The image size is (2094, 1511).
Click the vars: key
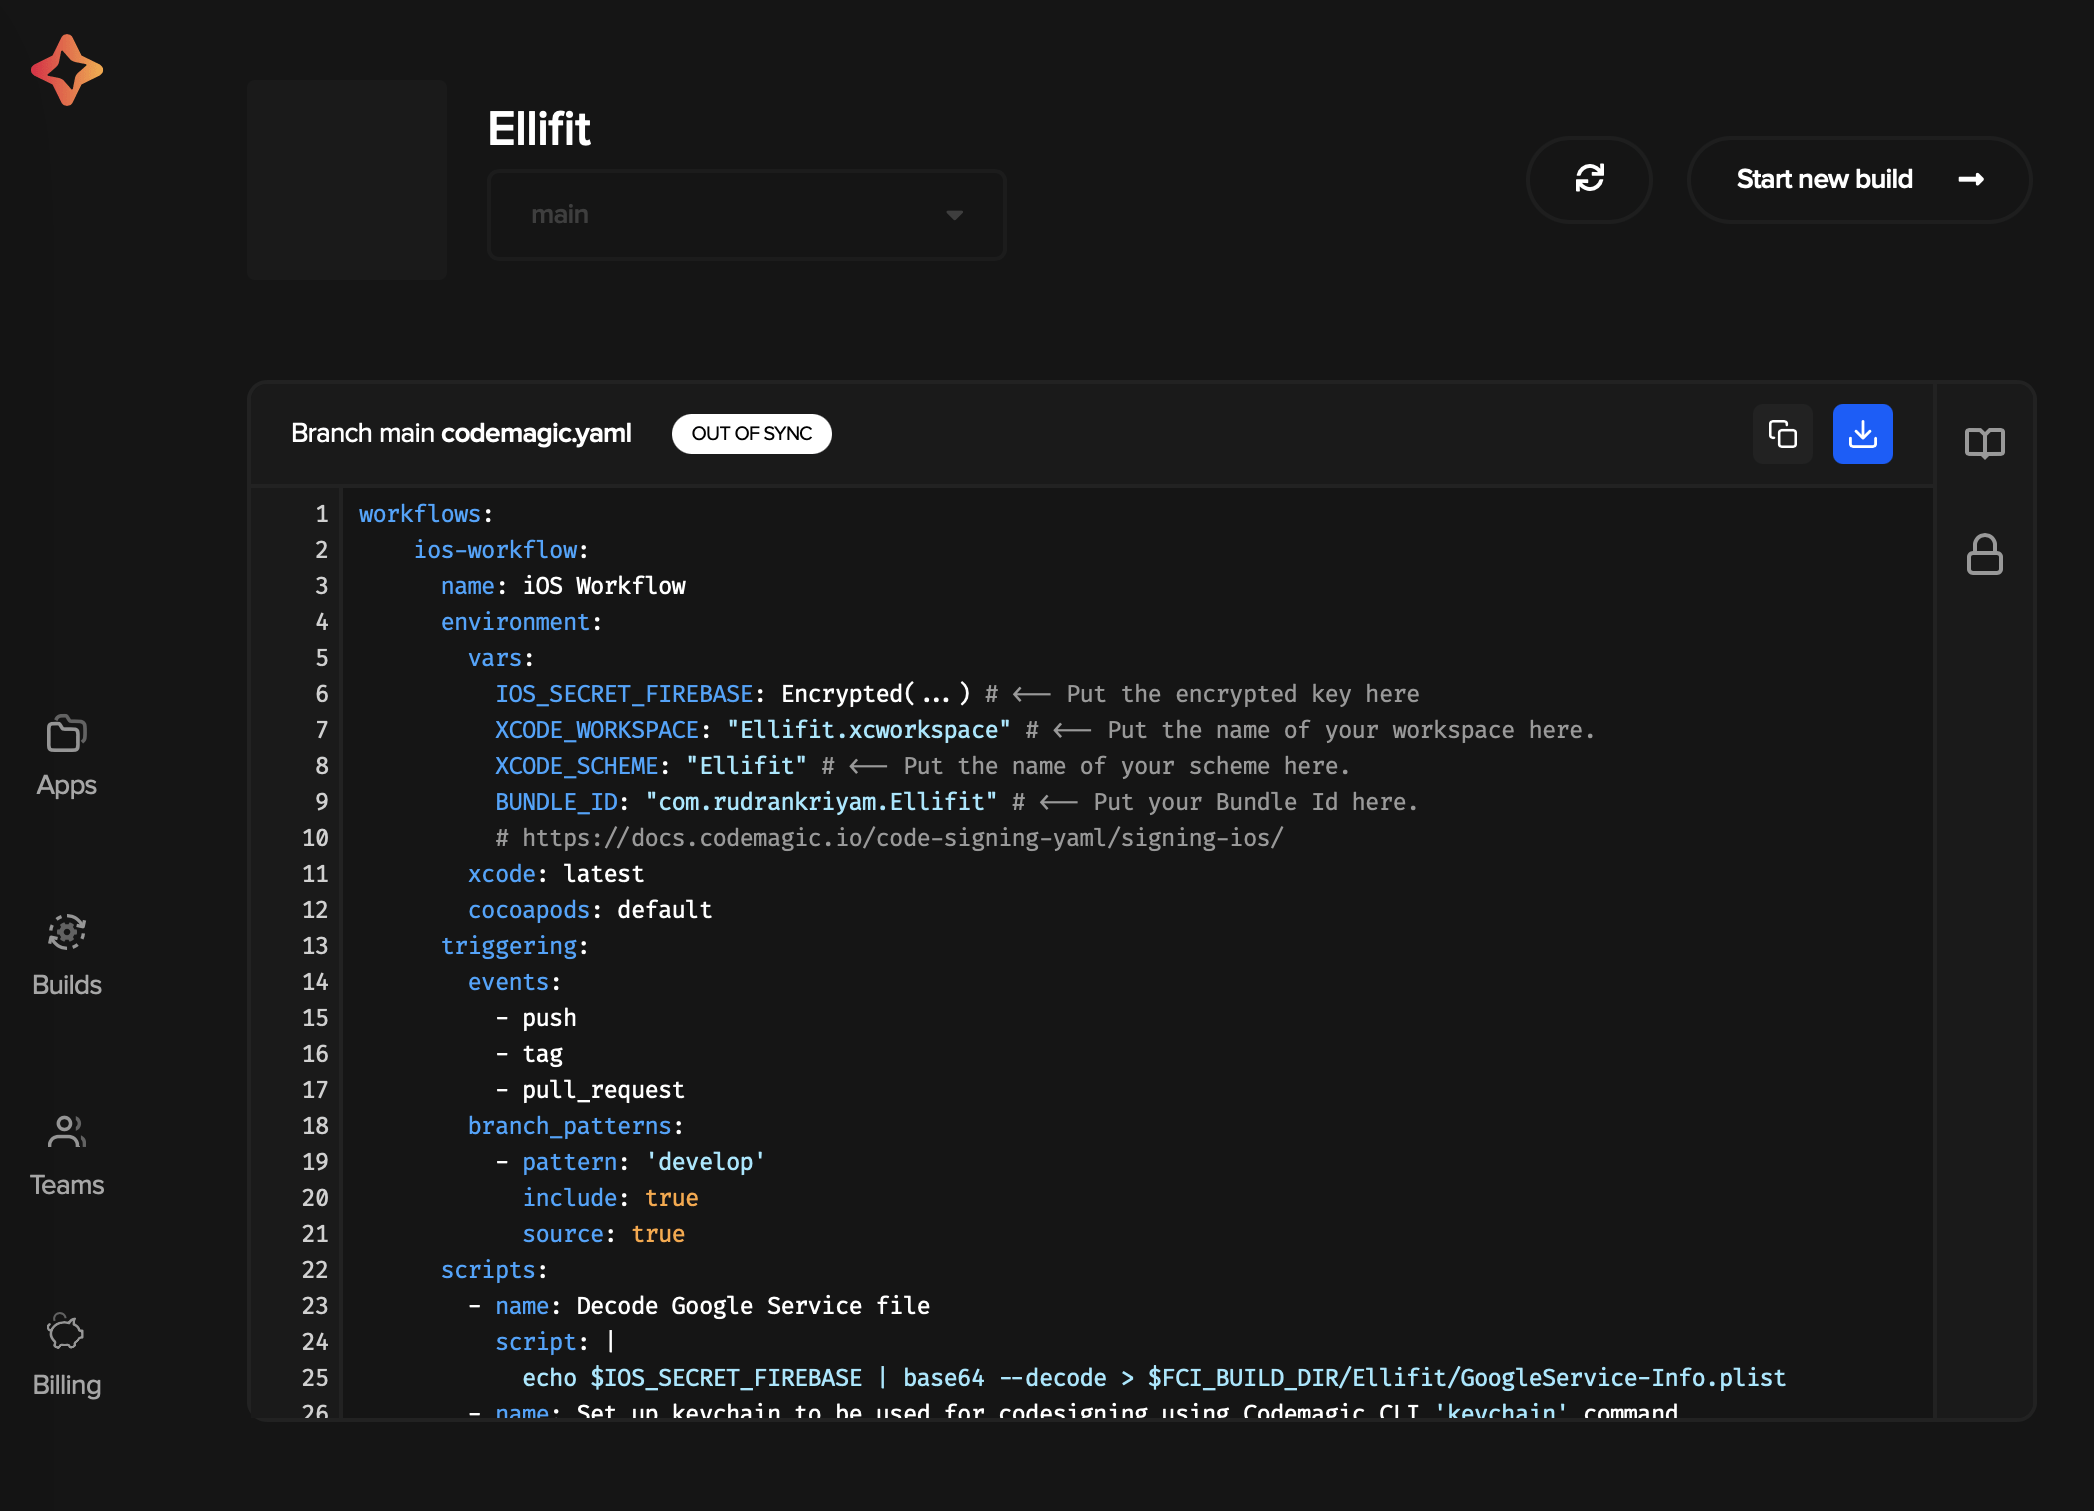[501, 658]
